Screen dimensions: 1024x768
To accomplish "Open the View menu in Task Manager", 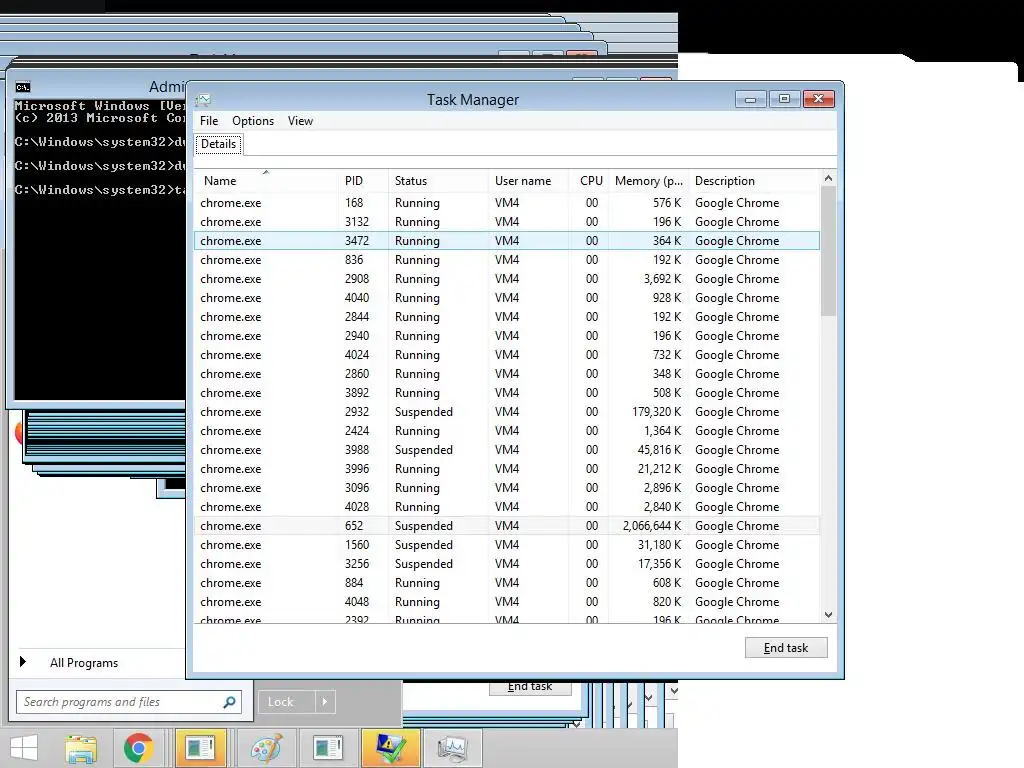I will [300, 121].
